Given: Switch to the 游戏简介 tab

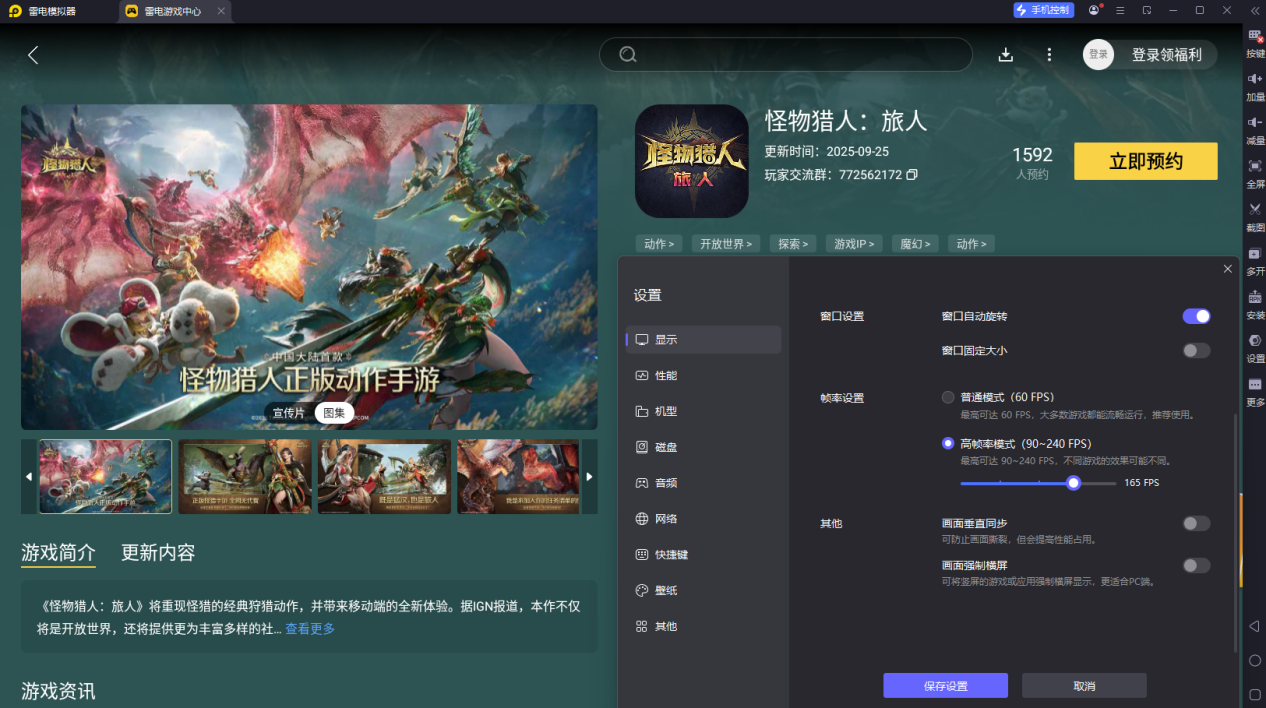Looking at the screenshot, I should pyautogui.click(x=59, y=553).
